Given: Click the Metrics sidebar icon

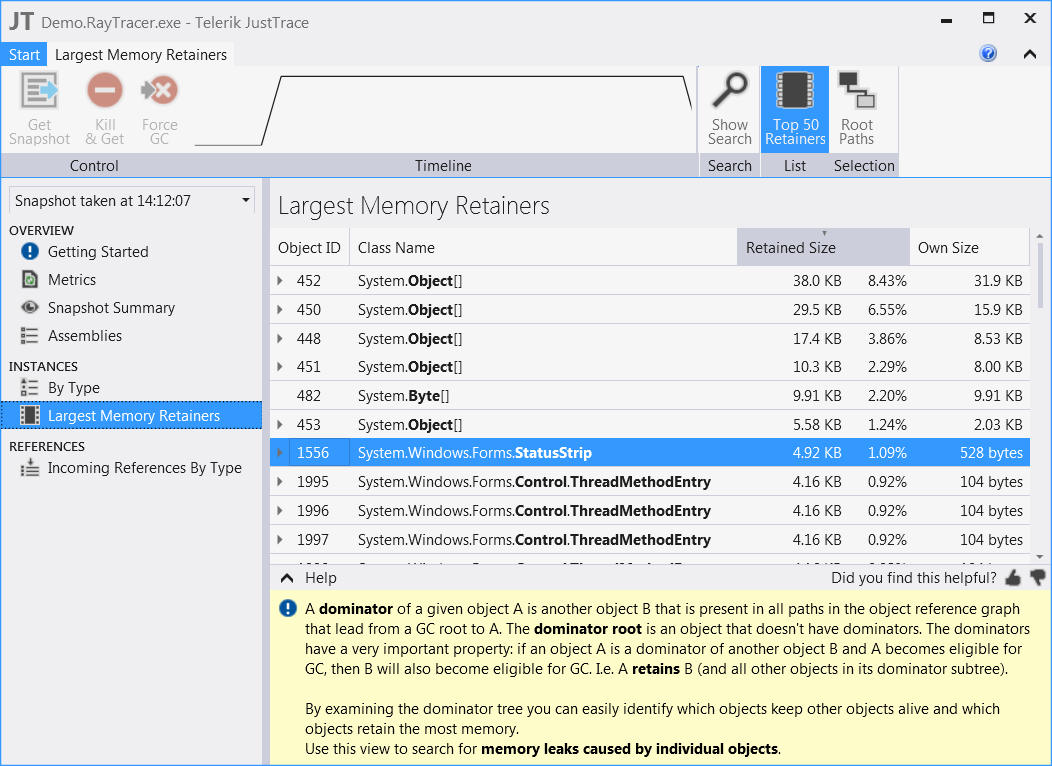Looking at the screenshot, I should [x=30, y=279].
